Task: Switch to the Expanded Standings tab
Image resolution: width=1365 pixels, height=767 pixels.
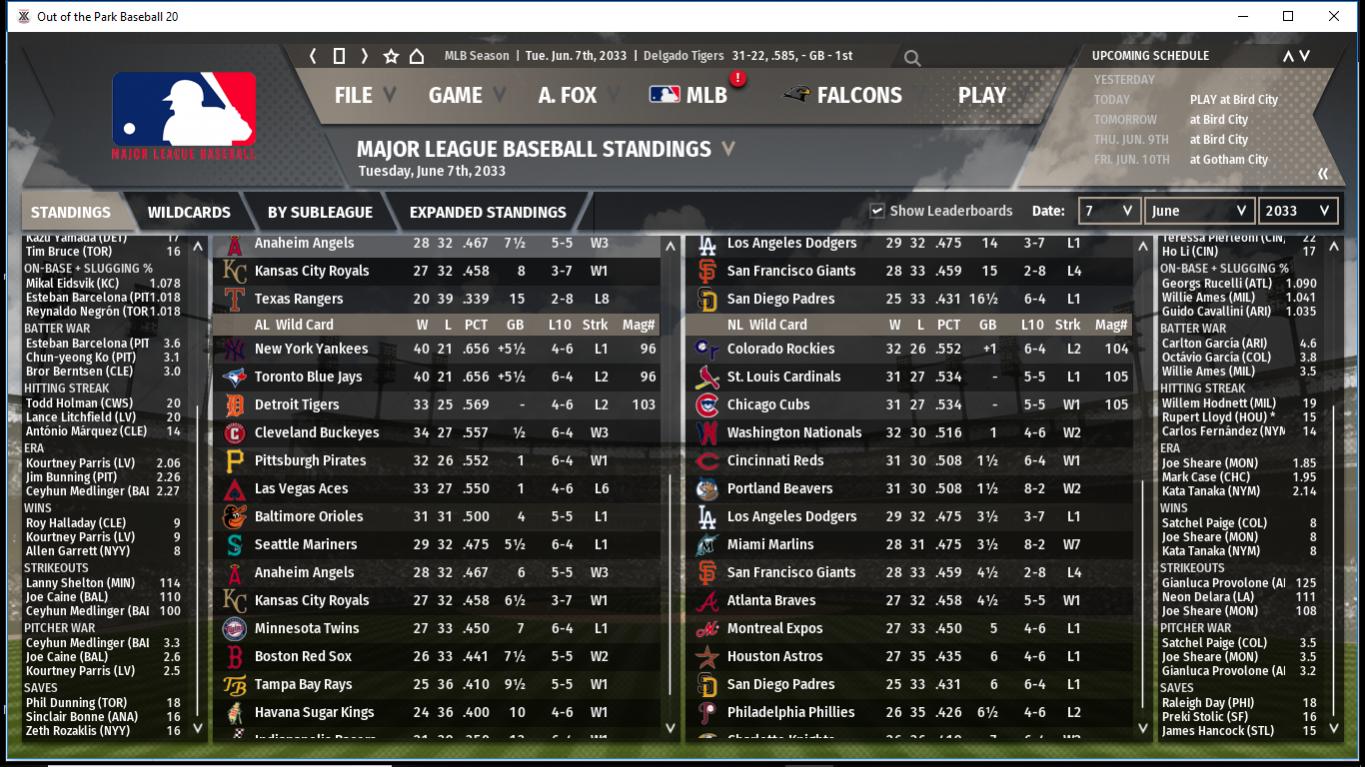Action: click(x=488, y=212)
